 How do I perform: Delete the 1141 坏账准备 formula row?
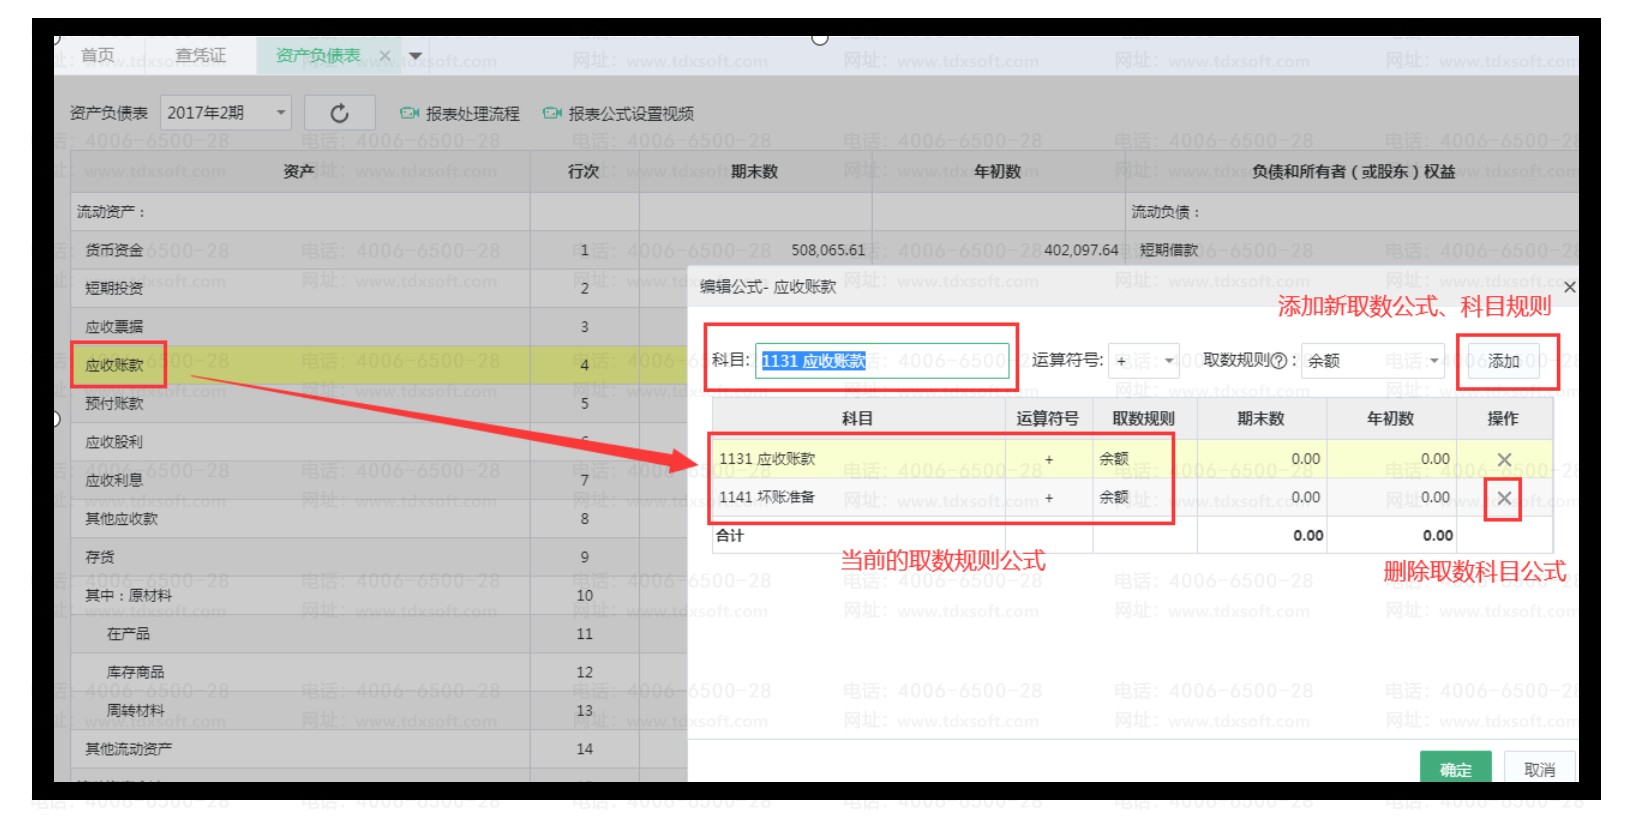point(1503,498)
